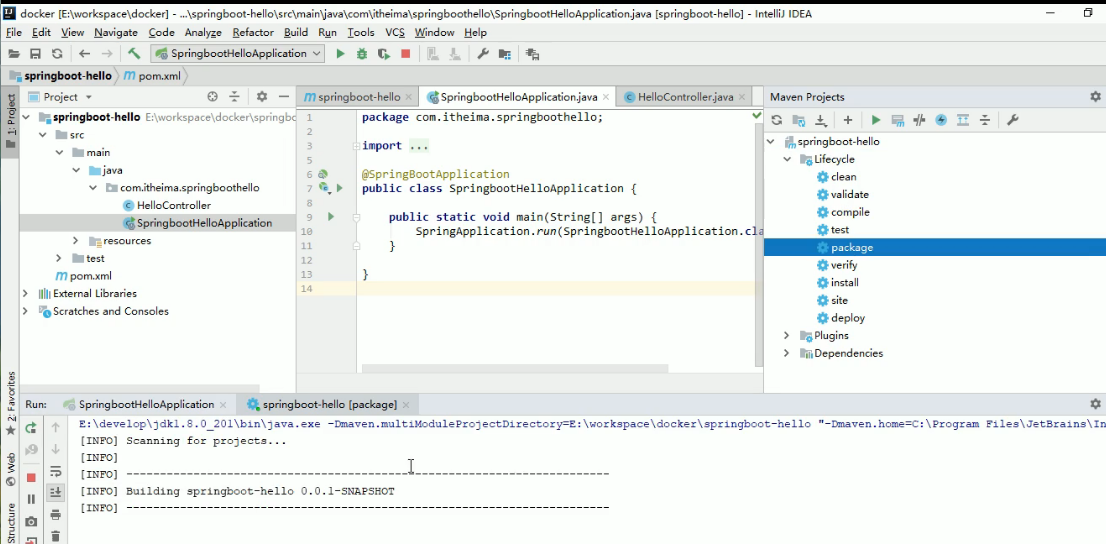
Task: Click Run Maven Build green play icon
Action: click(x=876, y=120)
